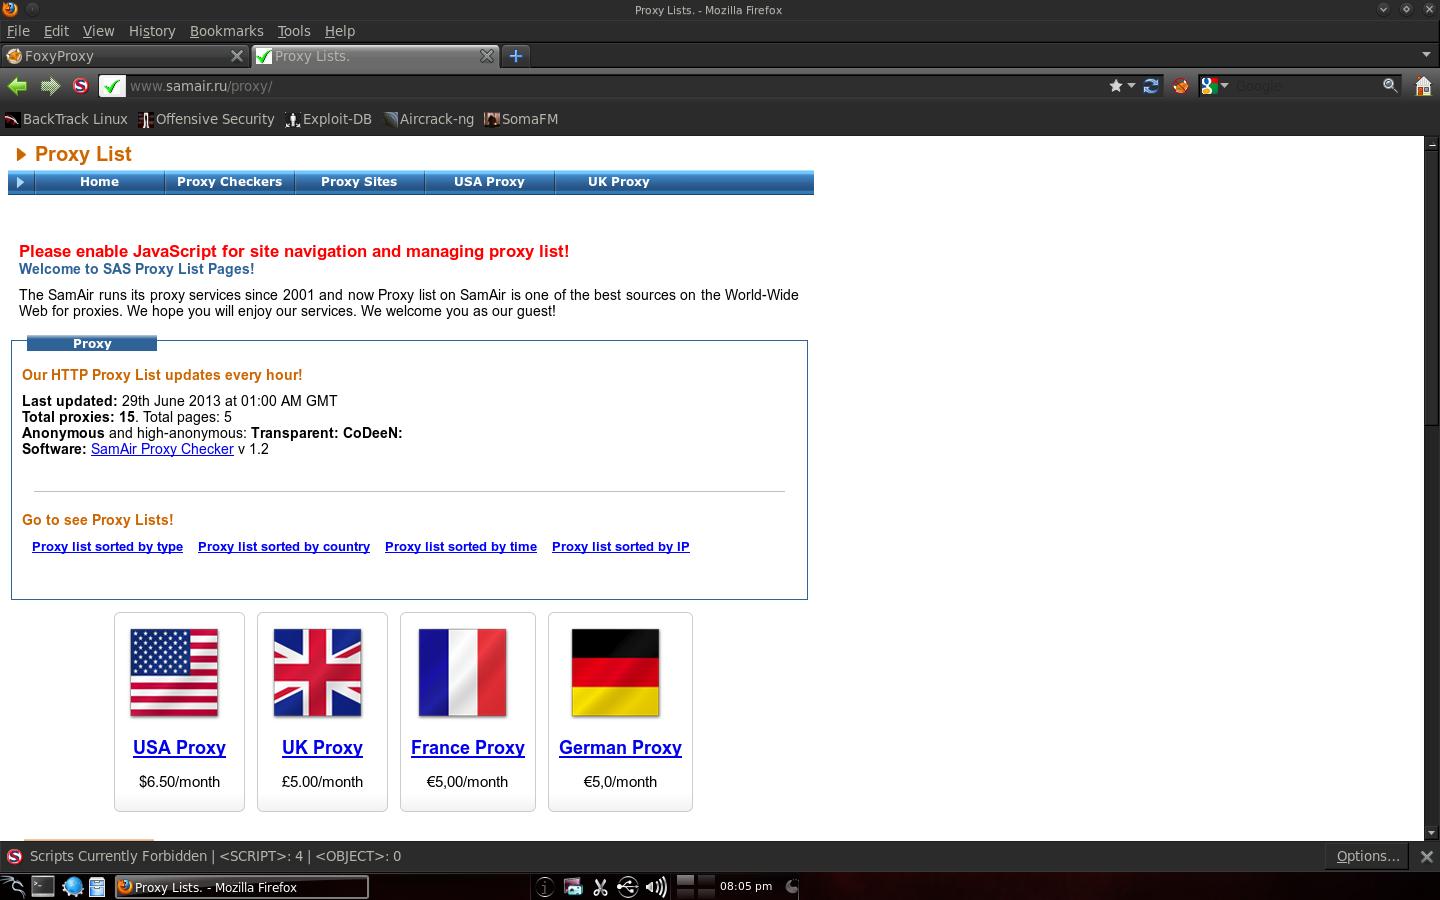Click the samair.ru address bar

coord(615,86)
